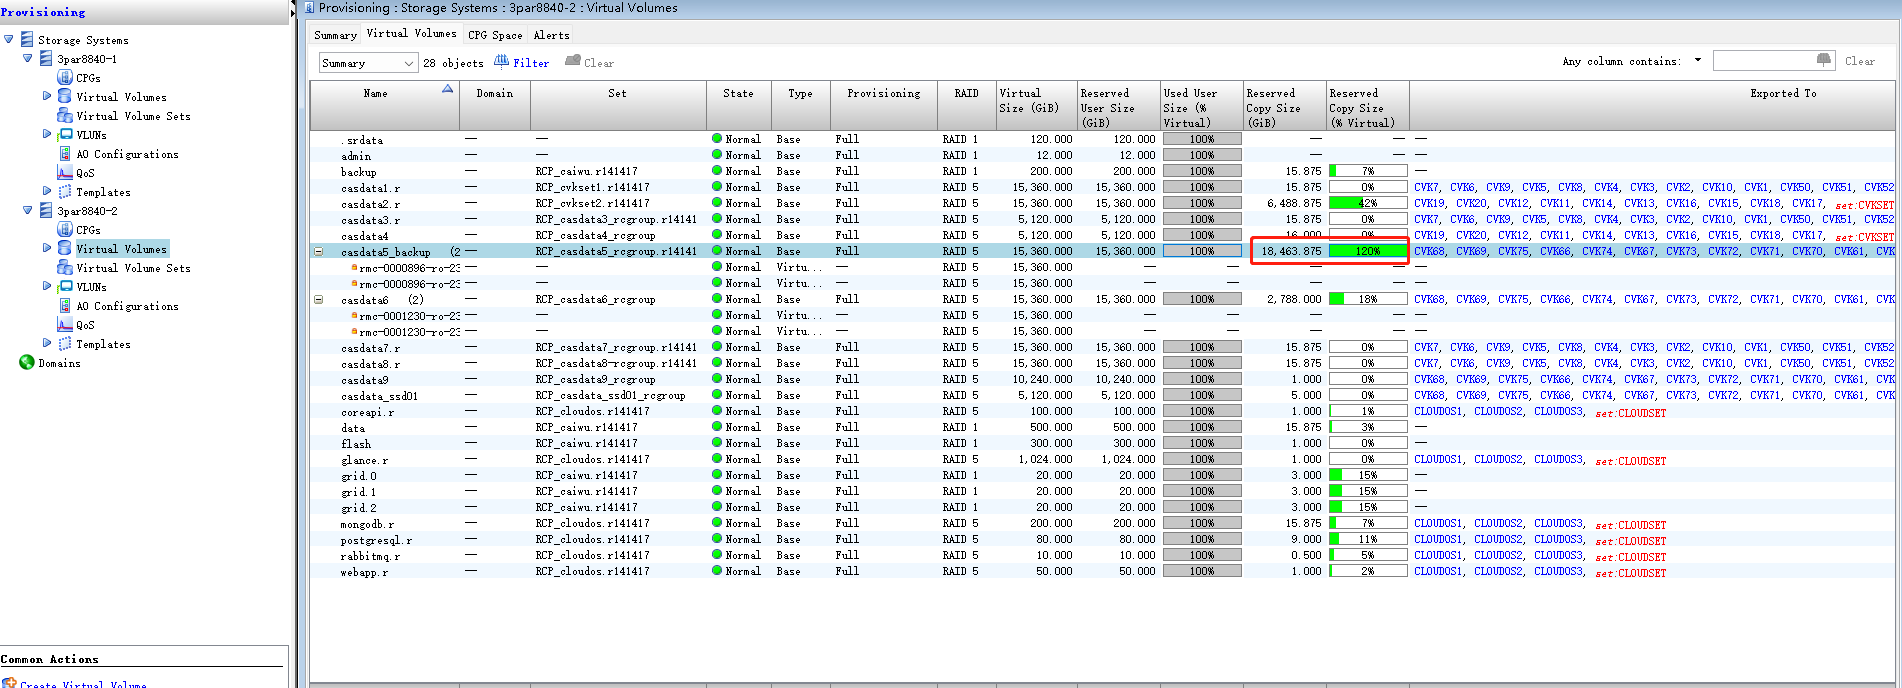Click the VLUNs icon under 3par8840-1
This screenshot has height=688, width=1902.
pyautogui.click(x=65, y=135)
